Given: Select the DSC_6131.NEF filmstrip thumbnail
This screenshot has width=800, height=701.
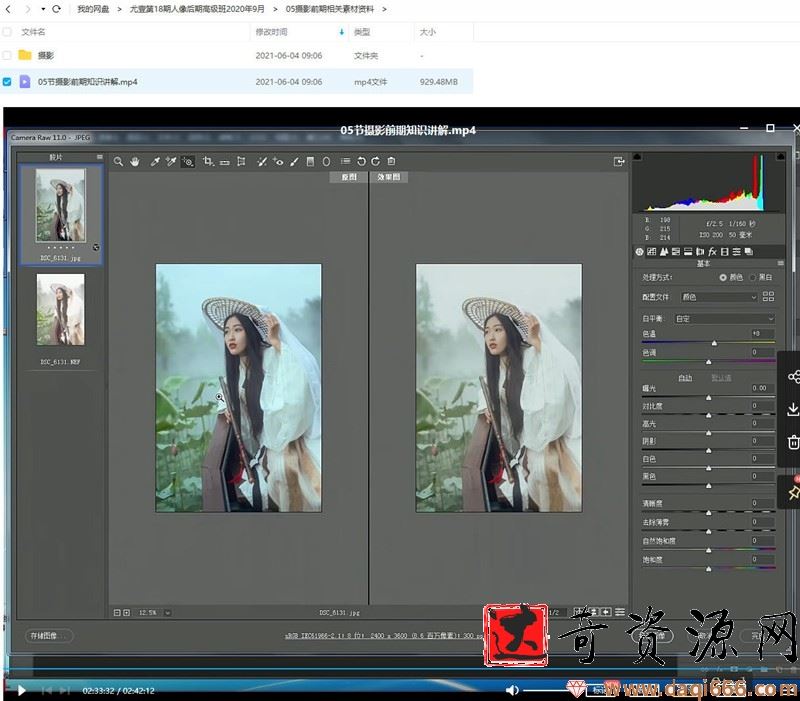Looking at the screenshot, I should coord(61,310).
